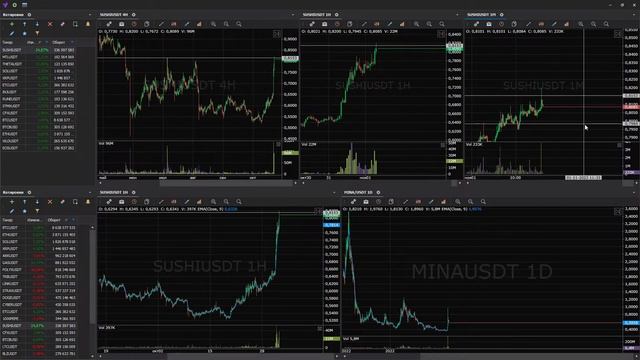Expand dropdown arrow of top watchlist panel header
The width and height of the screenshot is (640, 360).
click(90, 15)
